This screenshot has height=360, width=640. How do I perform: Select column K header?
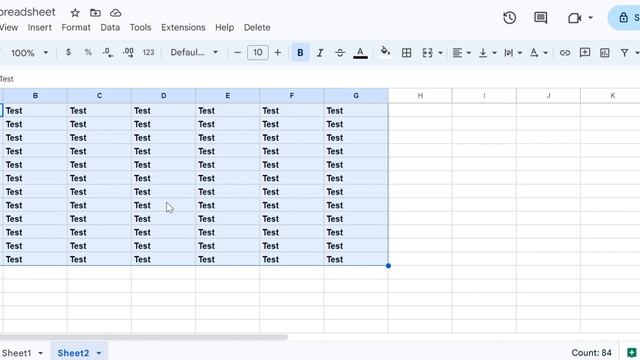pos(612,96)
